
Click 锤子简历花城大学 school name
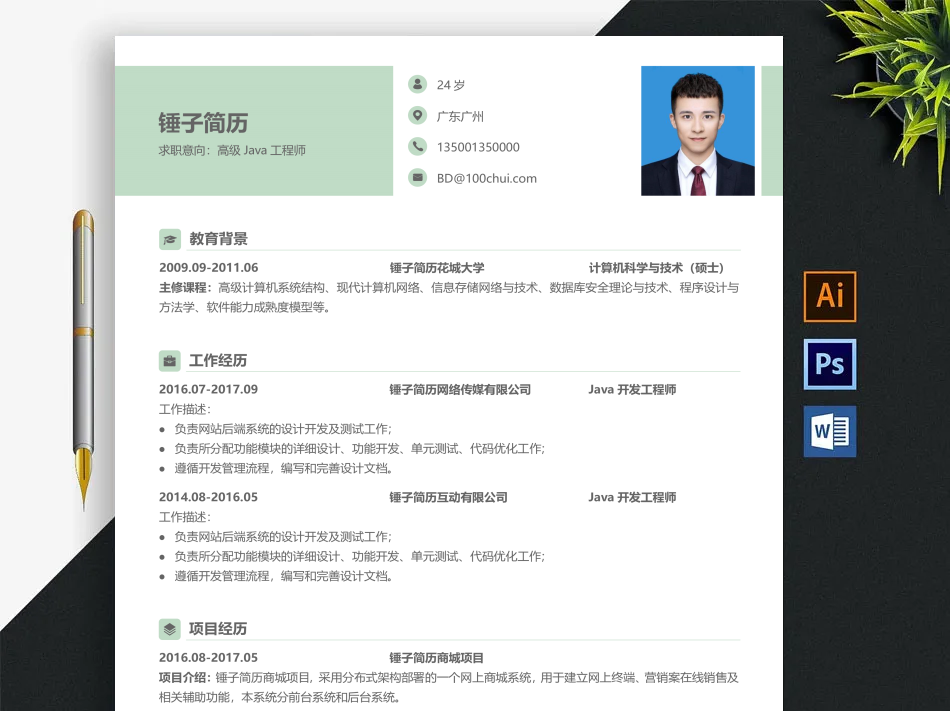click(437, 268)
